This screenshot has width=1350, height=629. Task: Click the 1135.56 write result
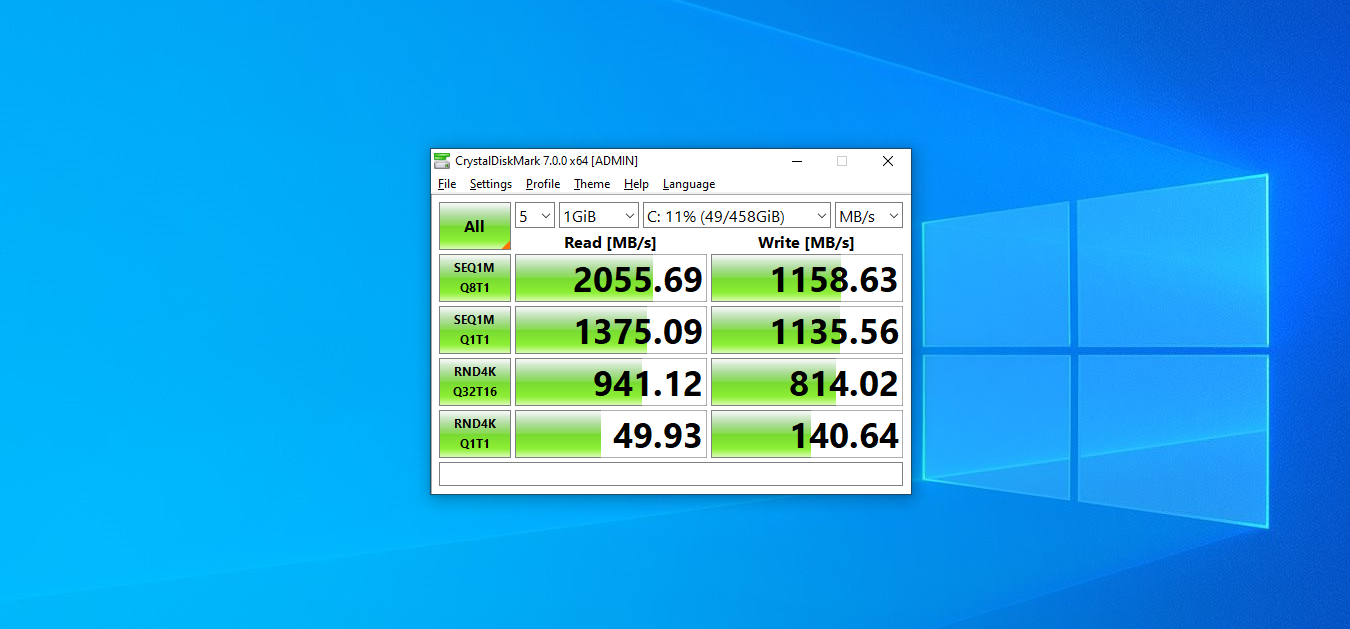point(807,330)
